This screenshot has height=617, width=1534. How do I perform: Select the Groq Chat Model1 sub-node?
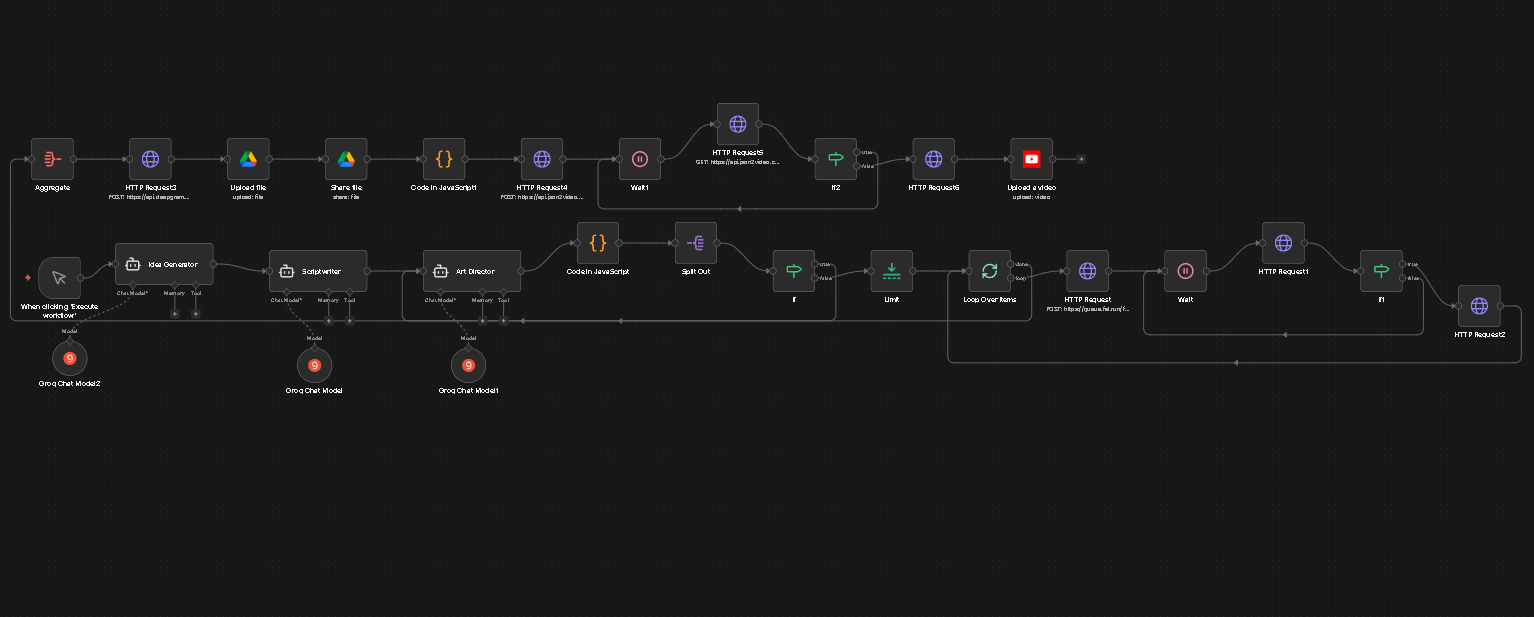[468, 365]
